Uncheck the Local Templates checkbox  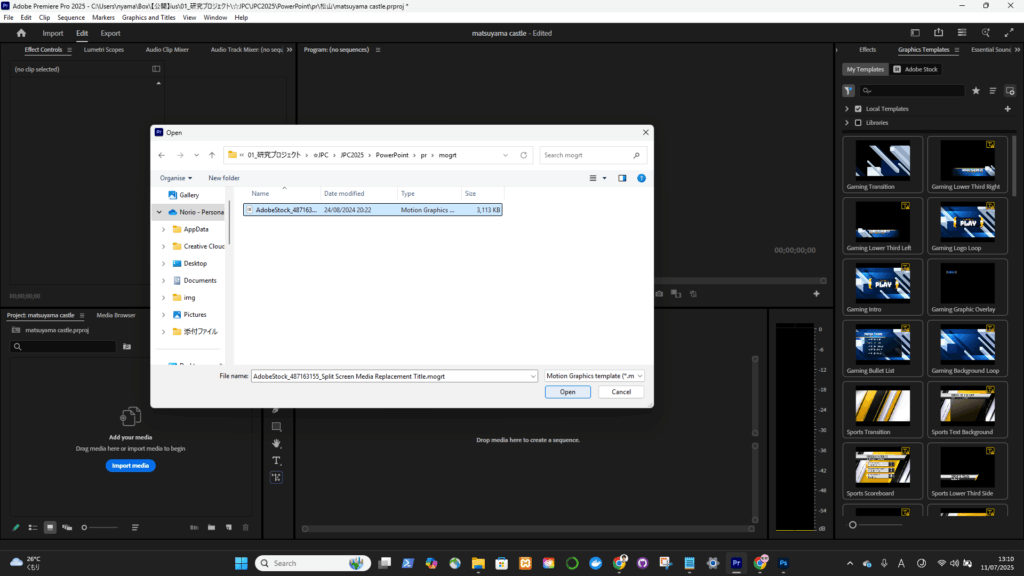pyautogui.click(x=858, y=108)
